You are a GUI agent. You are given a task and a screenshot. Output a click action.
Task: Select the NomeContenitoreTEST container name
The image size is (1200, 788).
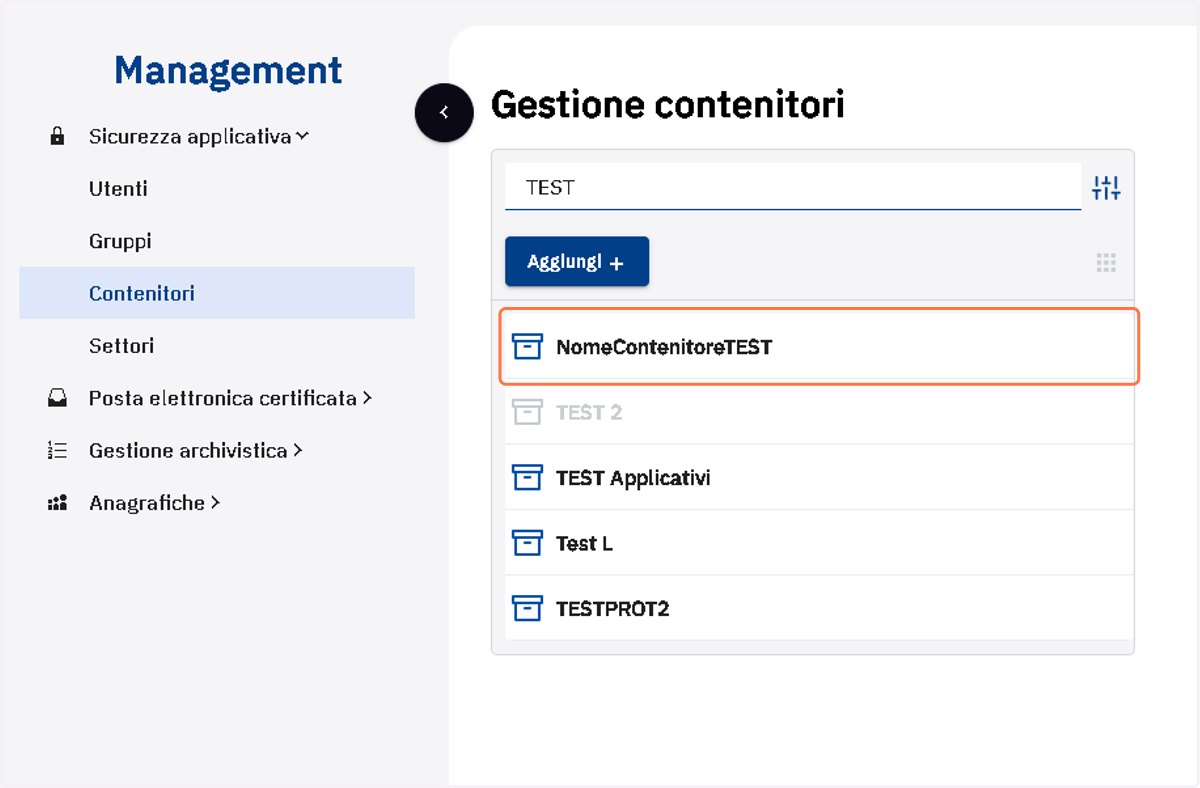pos(664,347)
